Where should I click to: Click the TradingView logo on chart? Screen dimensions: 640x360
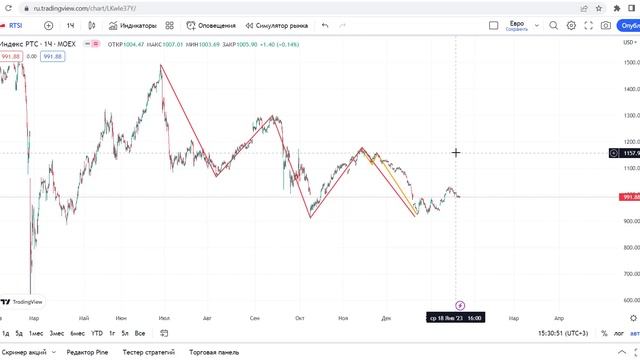coord(22,302)
